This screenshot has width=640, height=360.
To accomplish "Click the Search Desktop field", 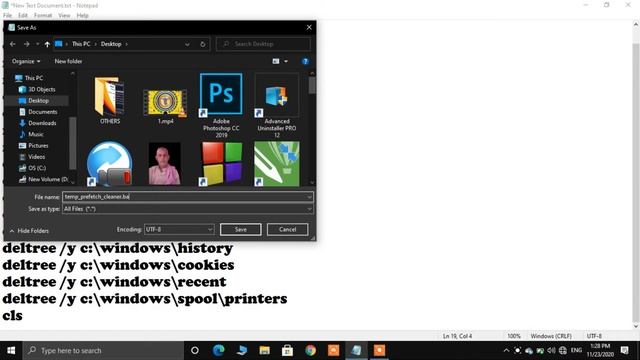I will pos(263,44).
